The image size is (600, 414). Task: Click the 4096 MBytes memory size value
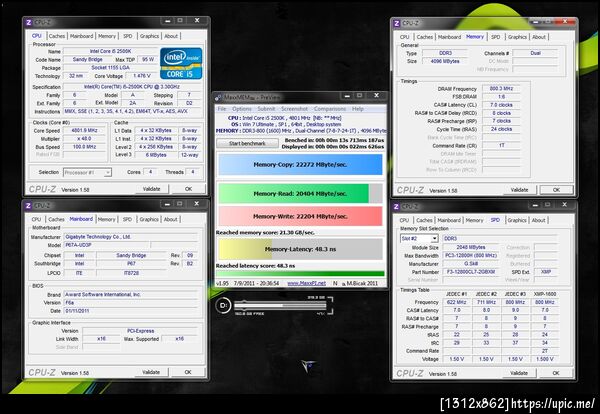coord(445,61)
